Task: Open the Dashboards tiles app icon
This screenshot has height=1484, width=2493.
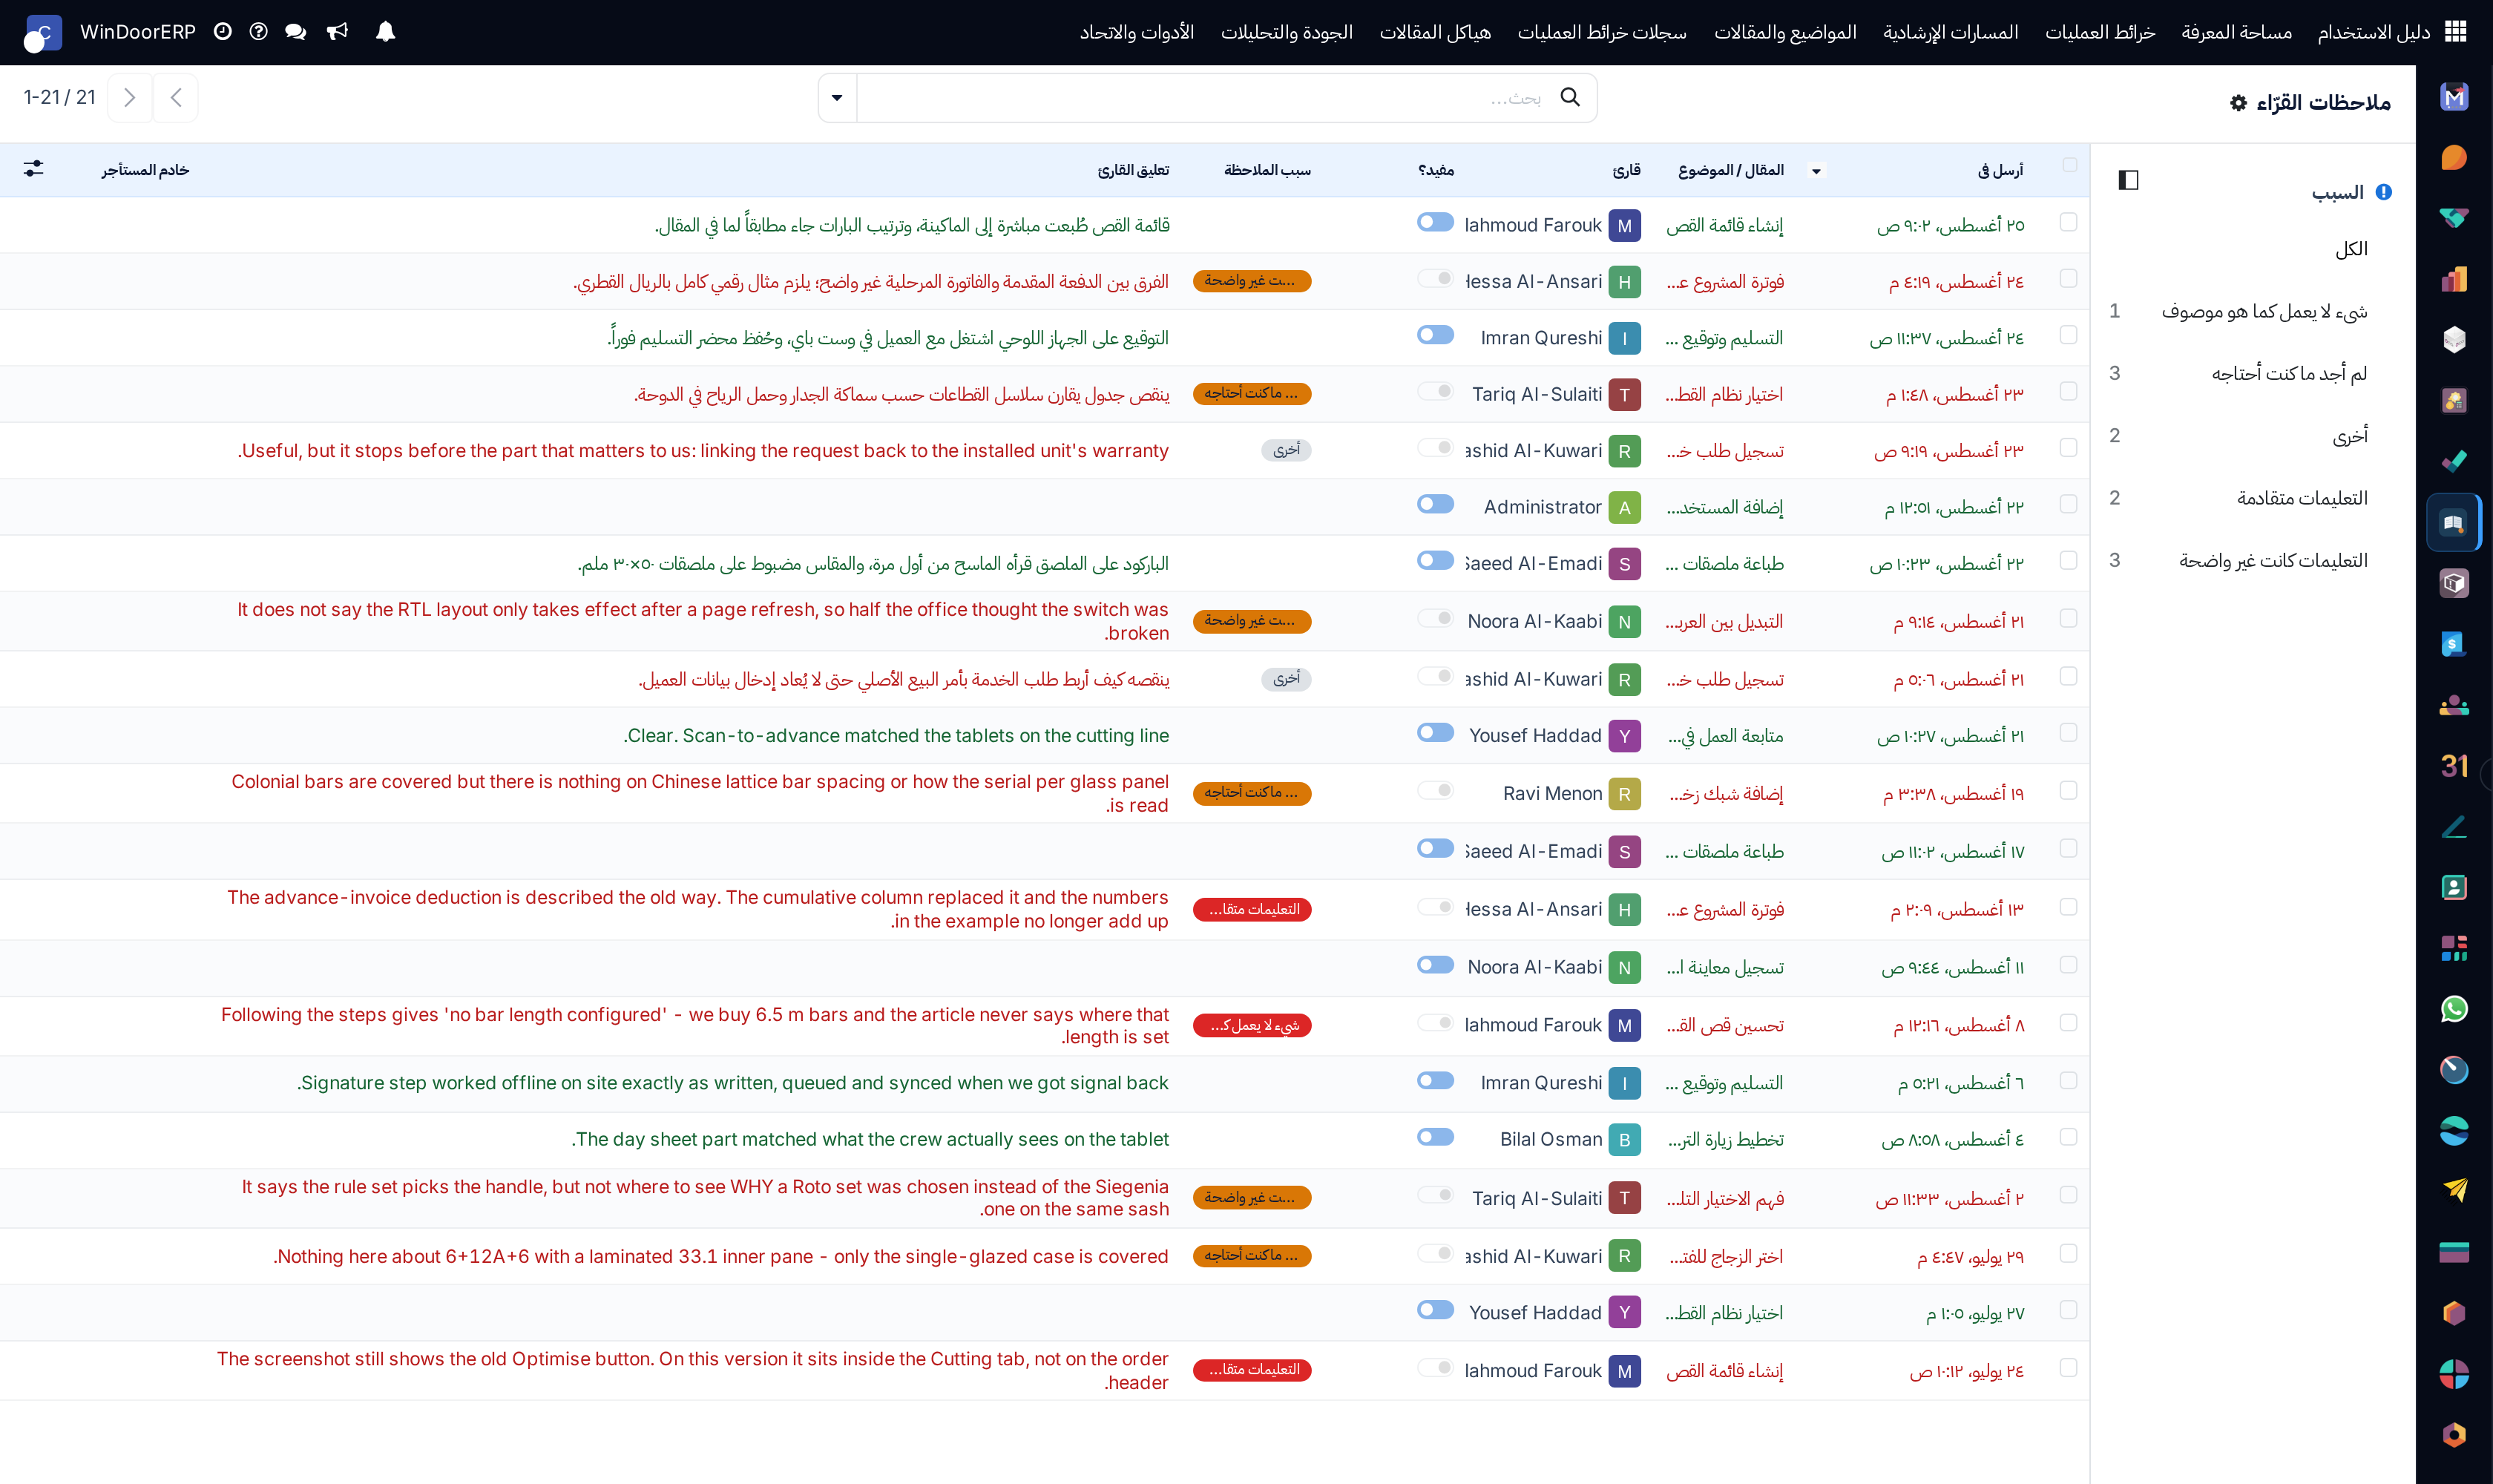Action: pyautogui.click(x=2454, y=948)
